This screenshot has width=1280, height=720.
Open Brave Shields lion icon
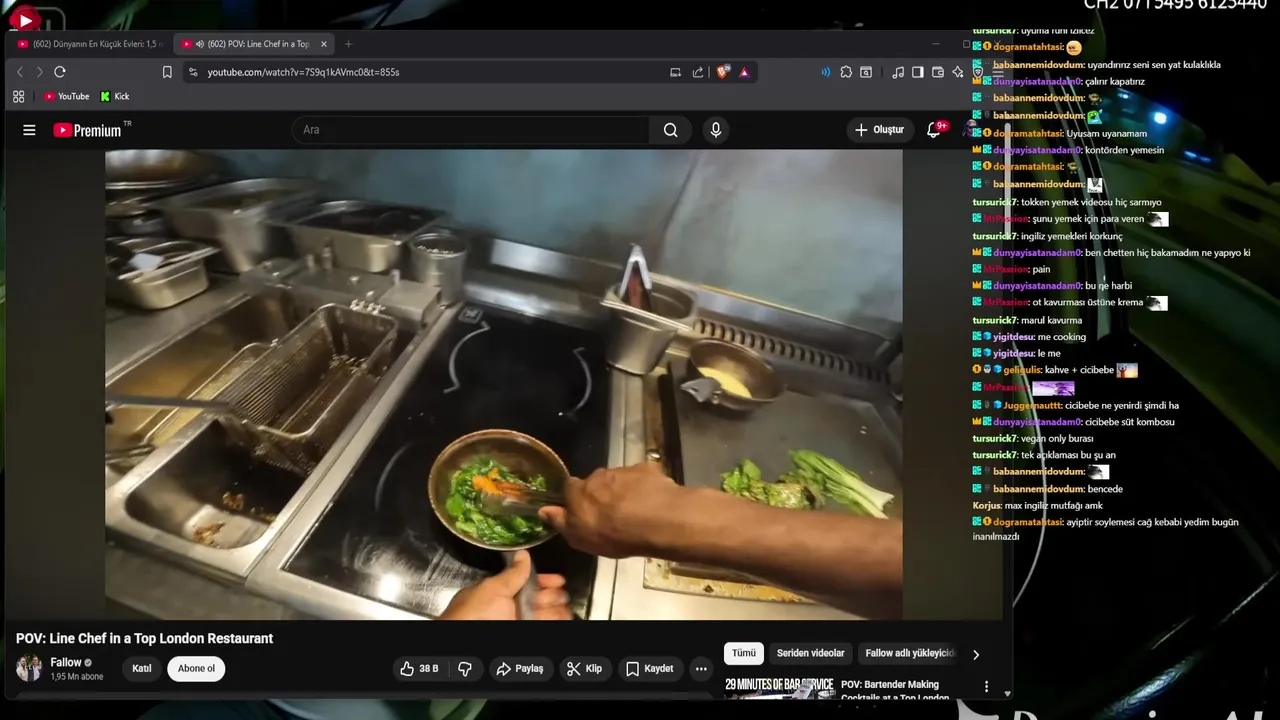coord(723,72)
